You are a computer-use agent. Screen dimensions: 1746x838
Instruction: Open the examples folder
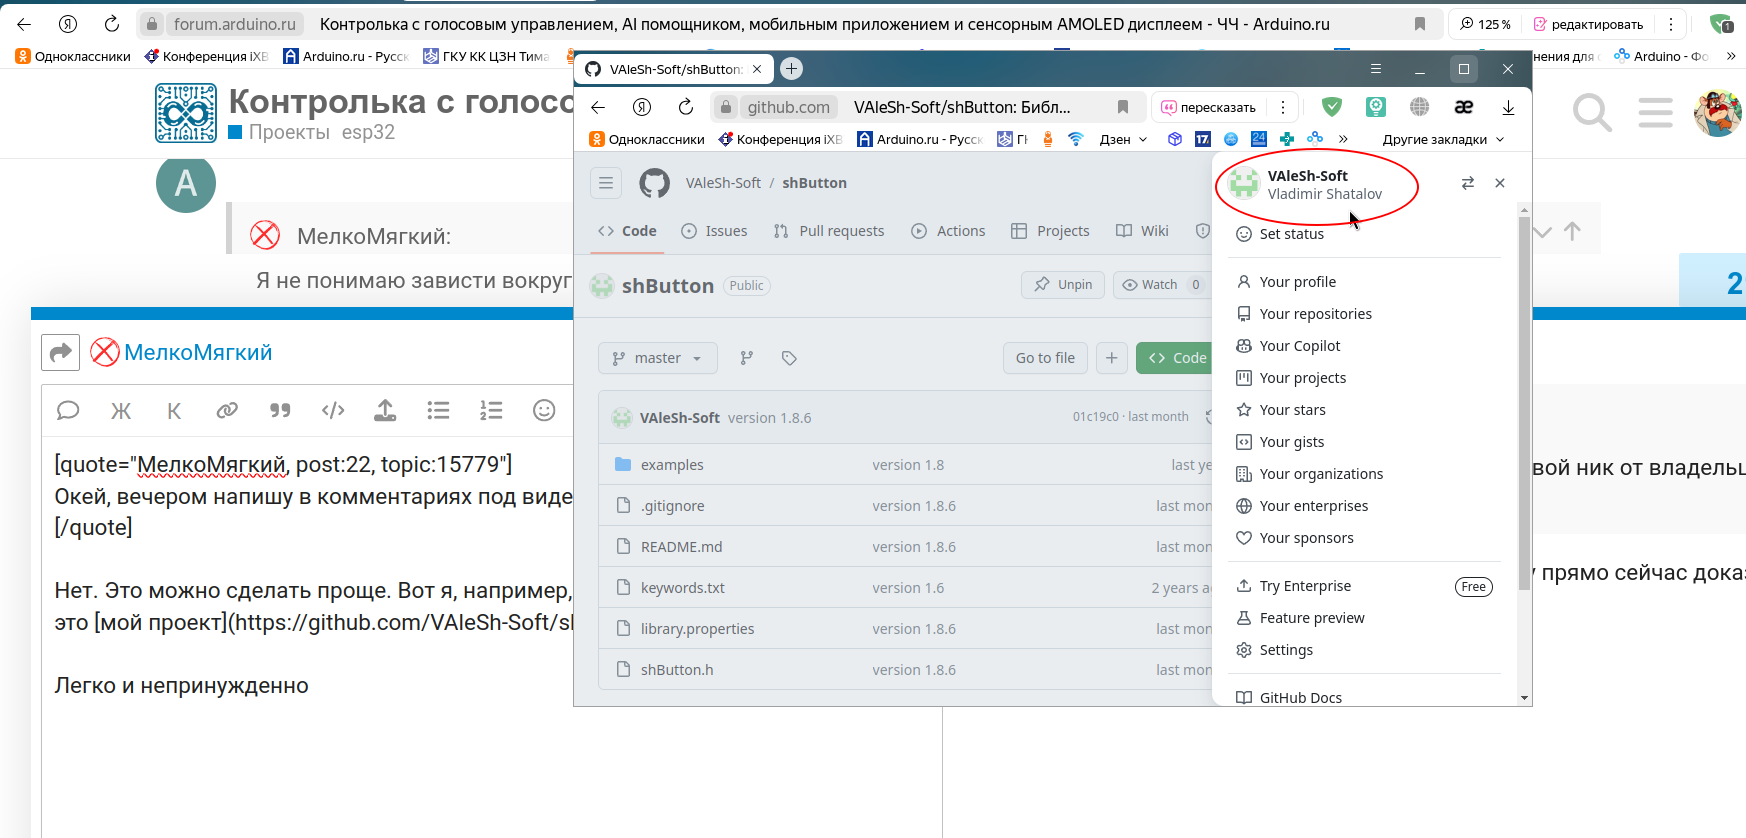pos(672,465)
